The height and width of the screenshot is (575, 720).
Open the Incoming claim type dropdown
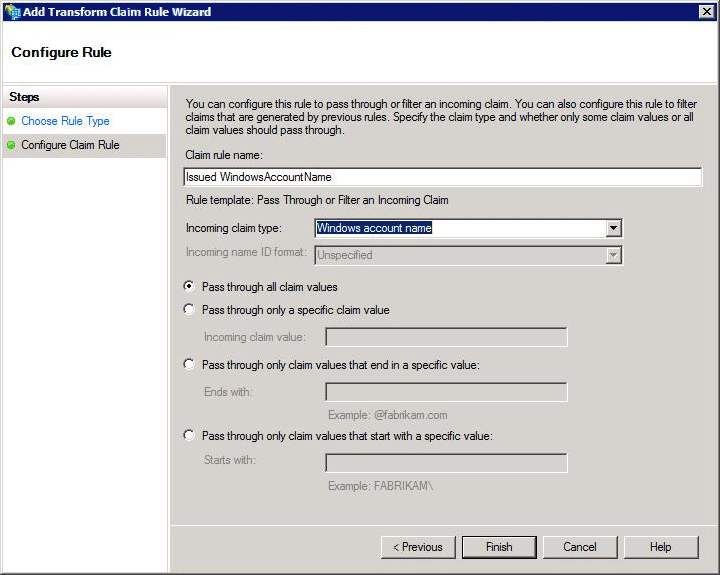613,228
